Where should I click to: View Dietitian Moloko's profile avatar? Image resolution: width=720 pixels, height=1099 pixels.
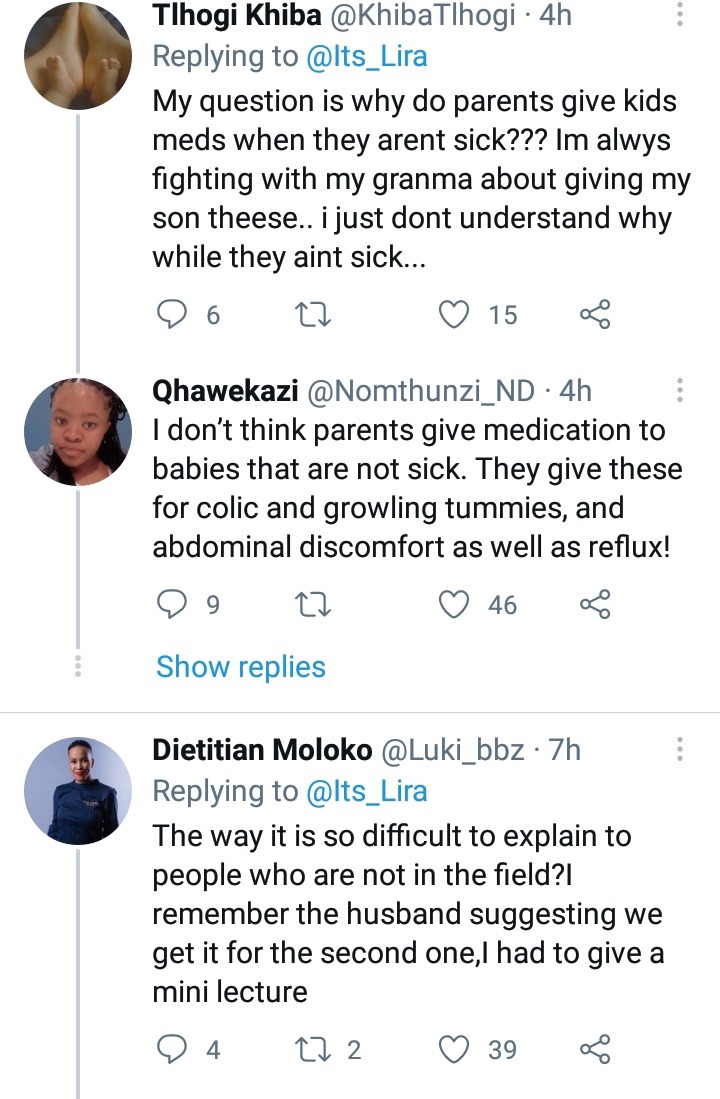78,790
